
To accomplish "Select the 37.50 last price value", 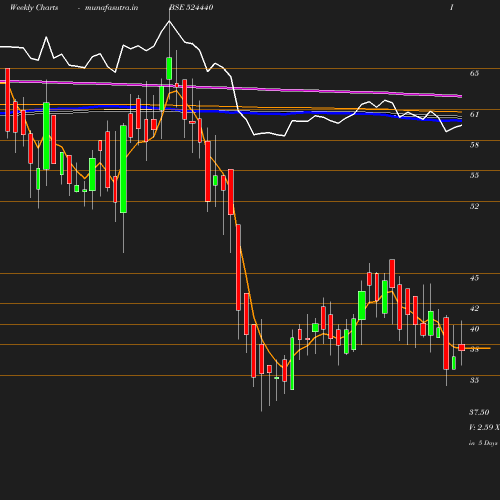I will [479, 412].
